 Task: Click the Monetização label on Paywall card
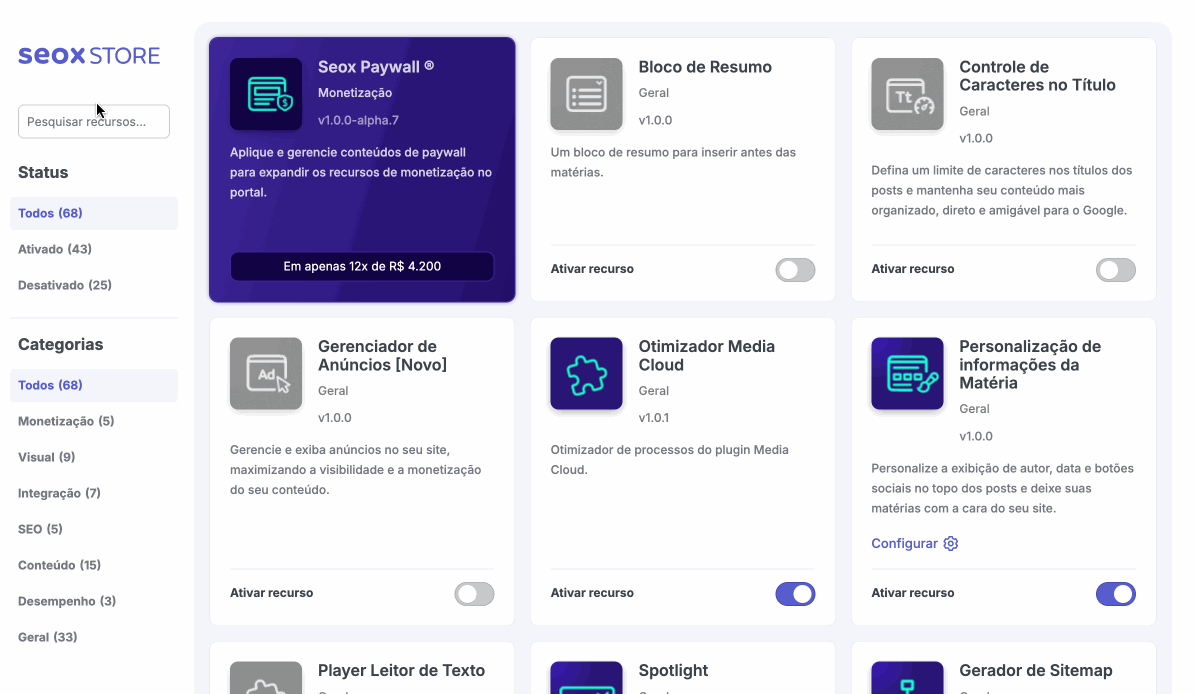point(355,93)
